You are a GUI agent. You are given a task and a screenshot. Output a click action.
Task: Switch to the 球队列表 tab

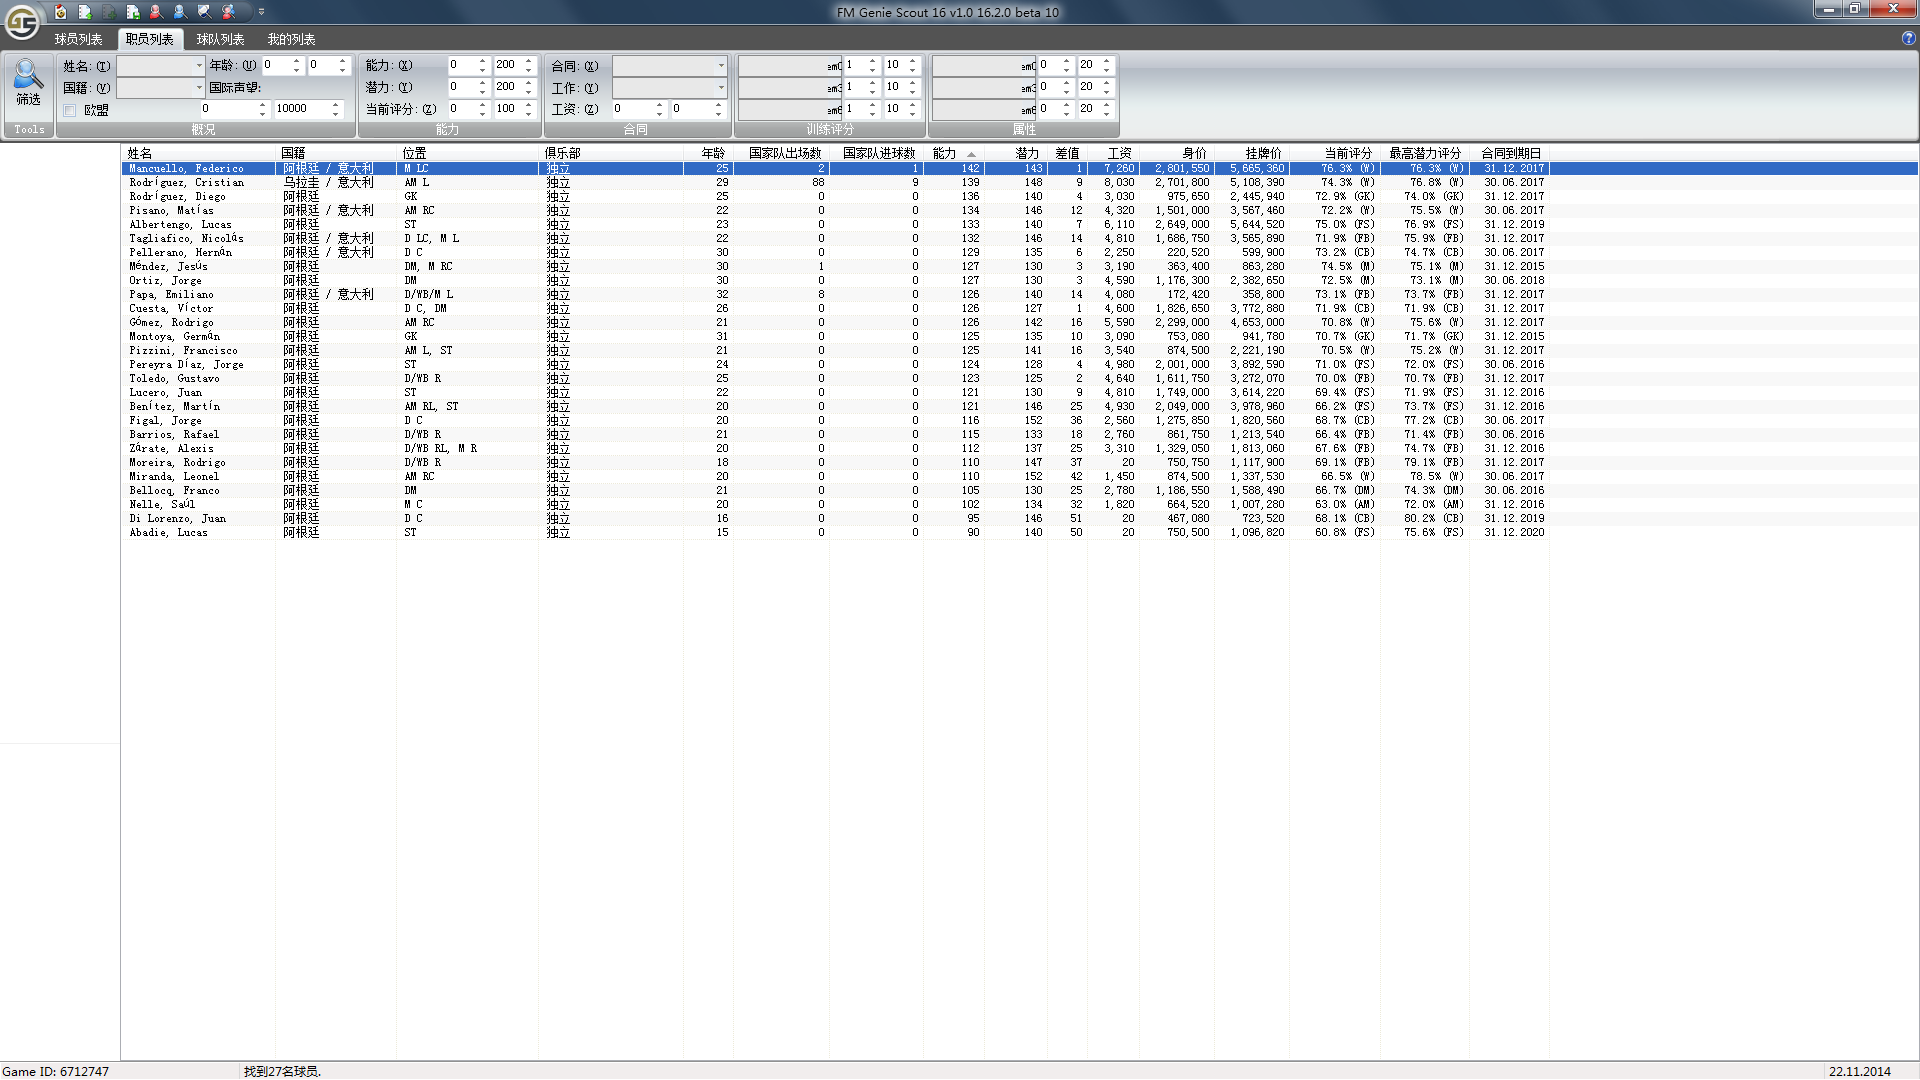point(220,39)
